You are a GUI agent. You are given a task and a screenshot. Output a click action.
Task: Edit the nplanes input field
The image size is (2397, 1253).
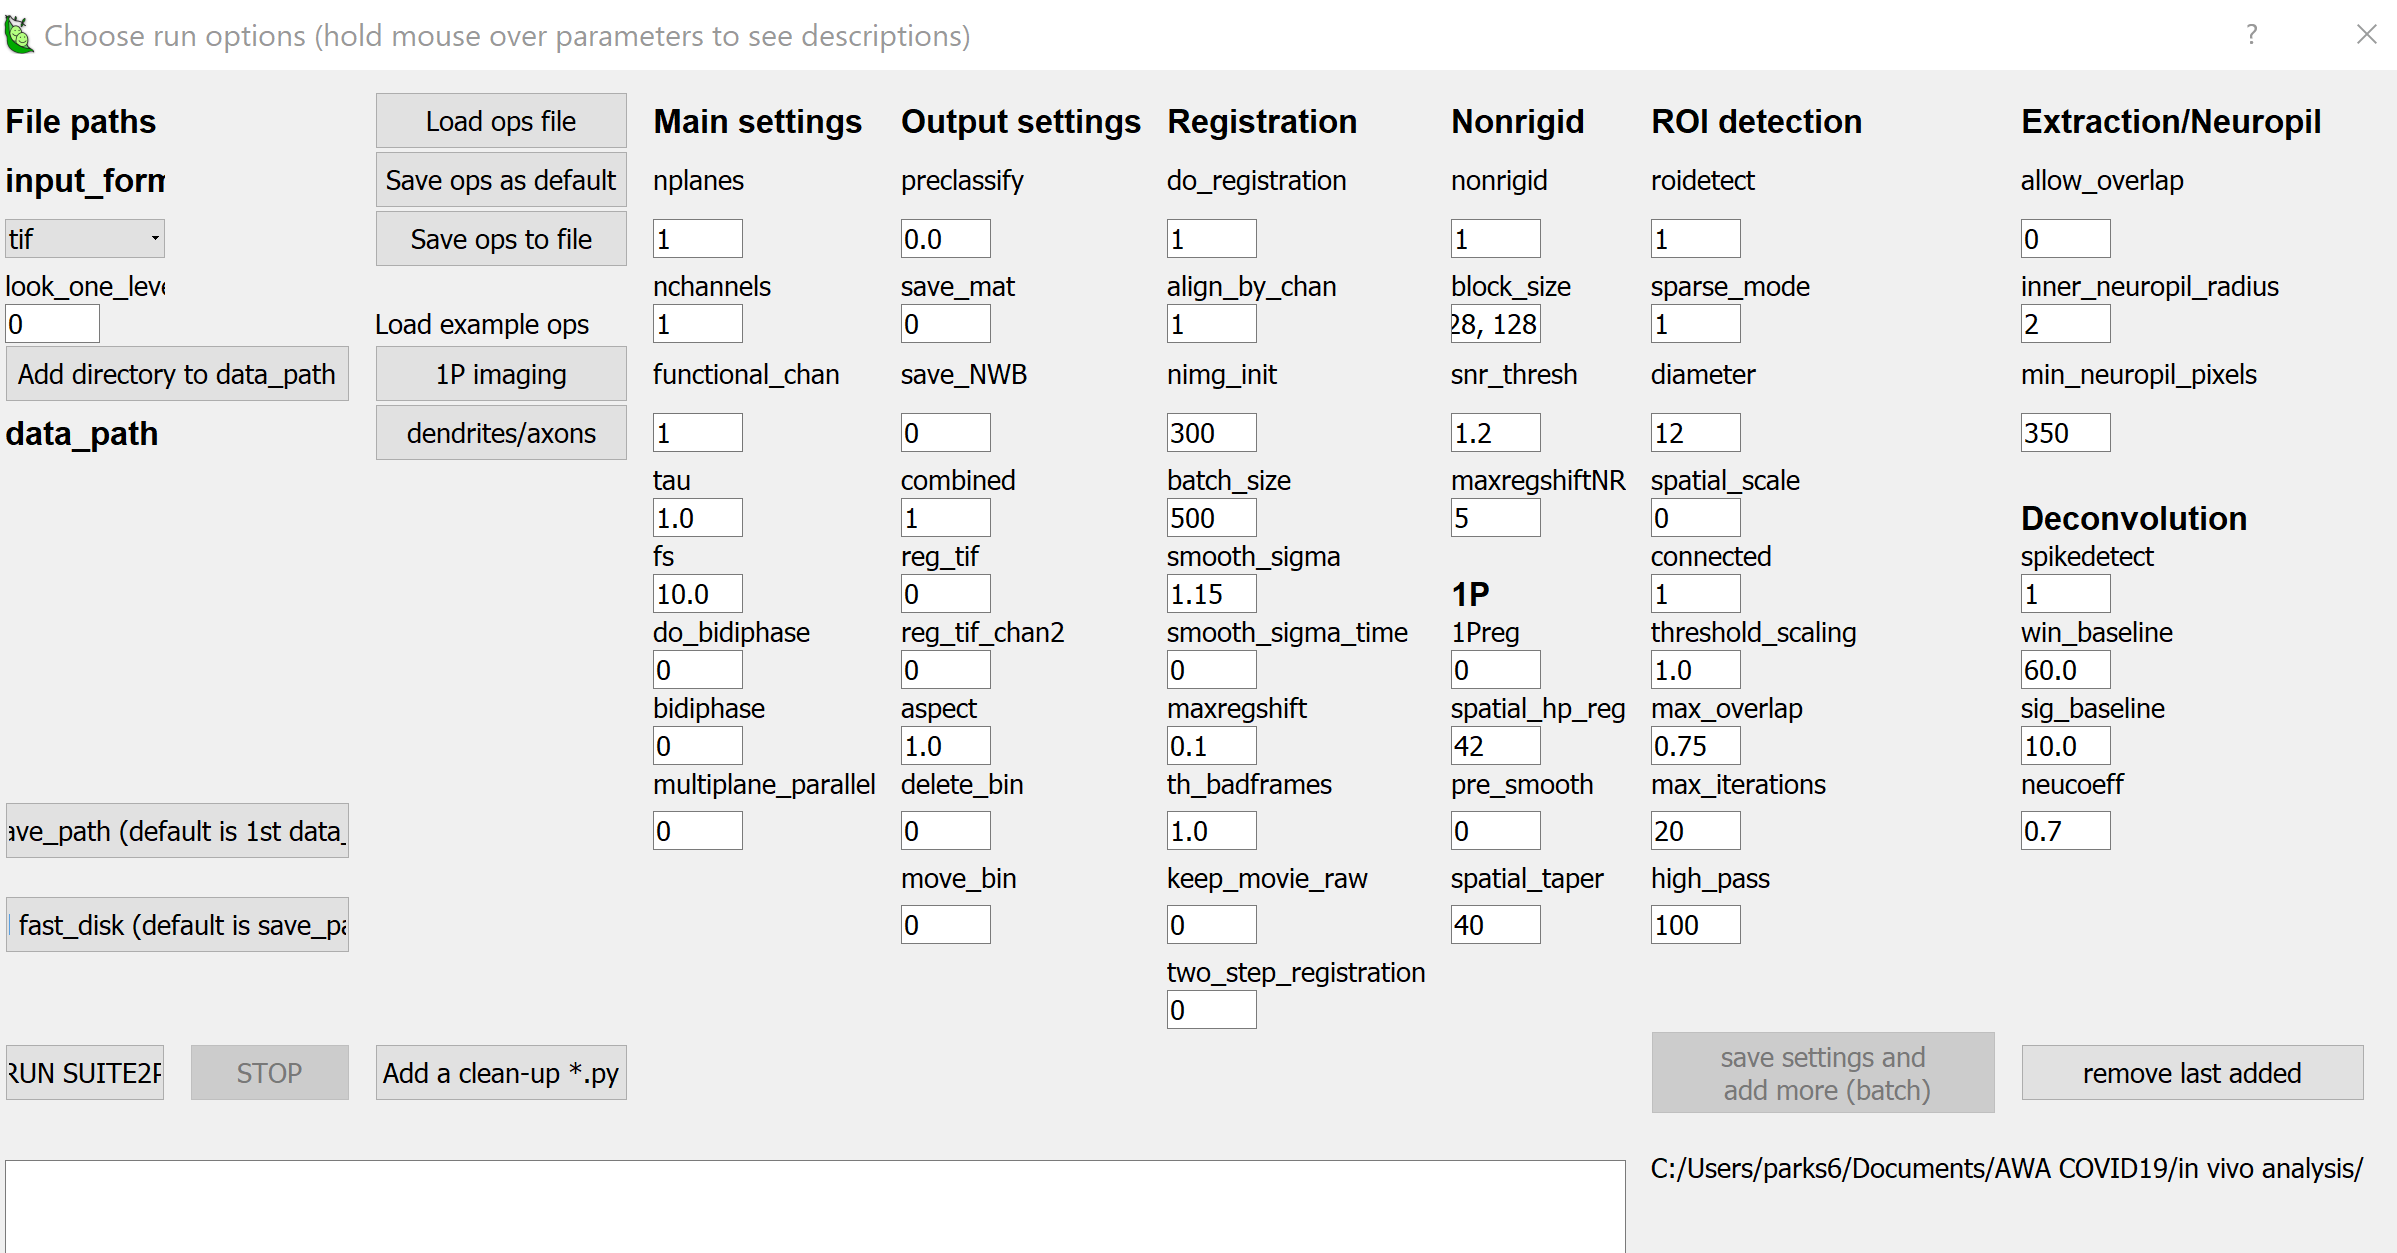pyautogui.click(x=697, y=238)
